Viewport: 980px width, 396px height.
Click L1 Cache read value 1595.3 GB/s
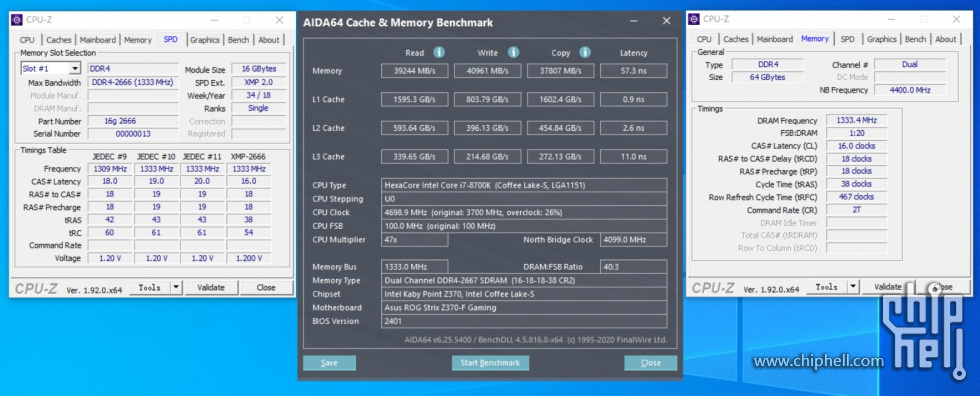tap(414, 99)
